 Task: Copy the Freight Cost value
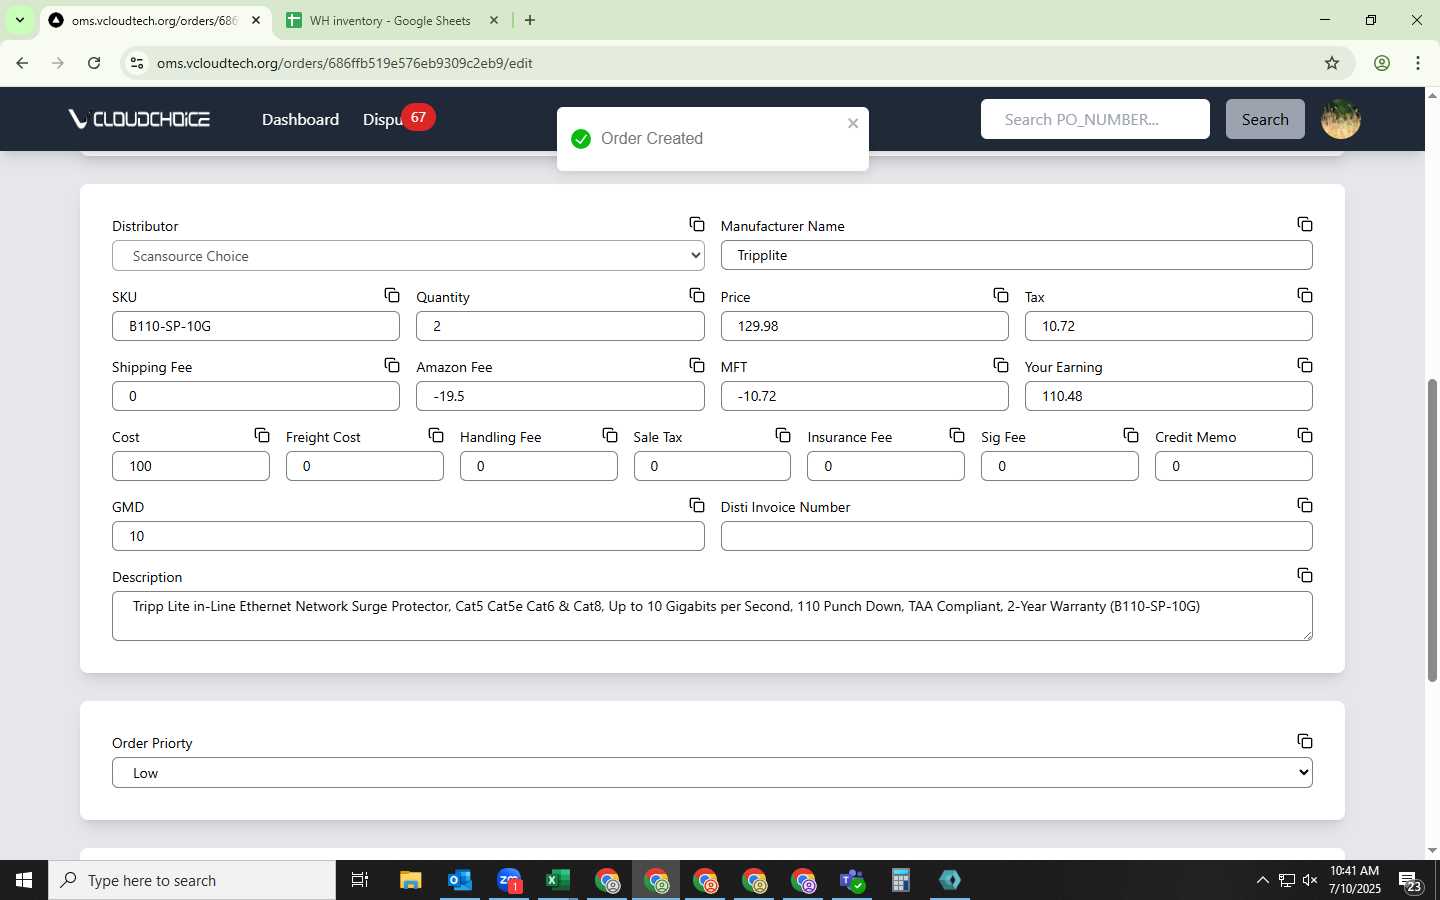(436, 435)
